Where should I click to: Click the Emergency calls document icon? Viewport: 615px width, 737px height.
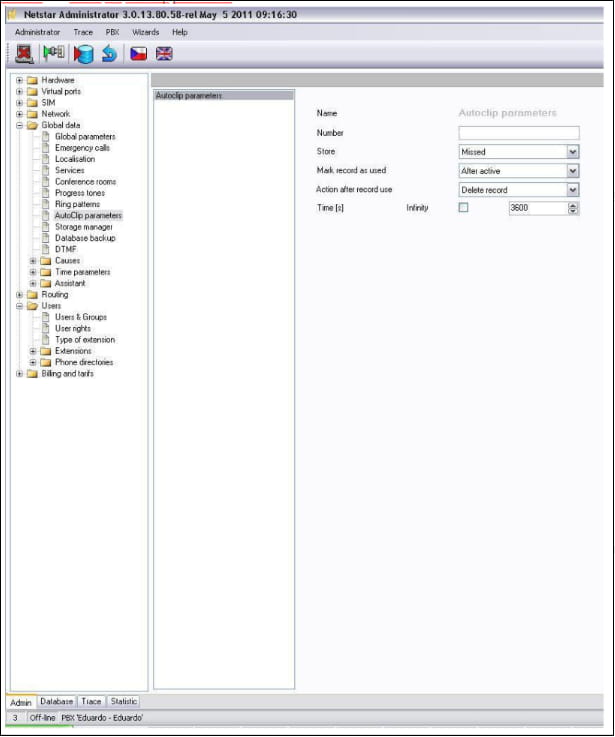click(x=46, y=148)
